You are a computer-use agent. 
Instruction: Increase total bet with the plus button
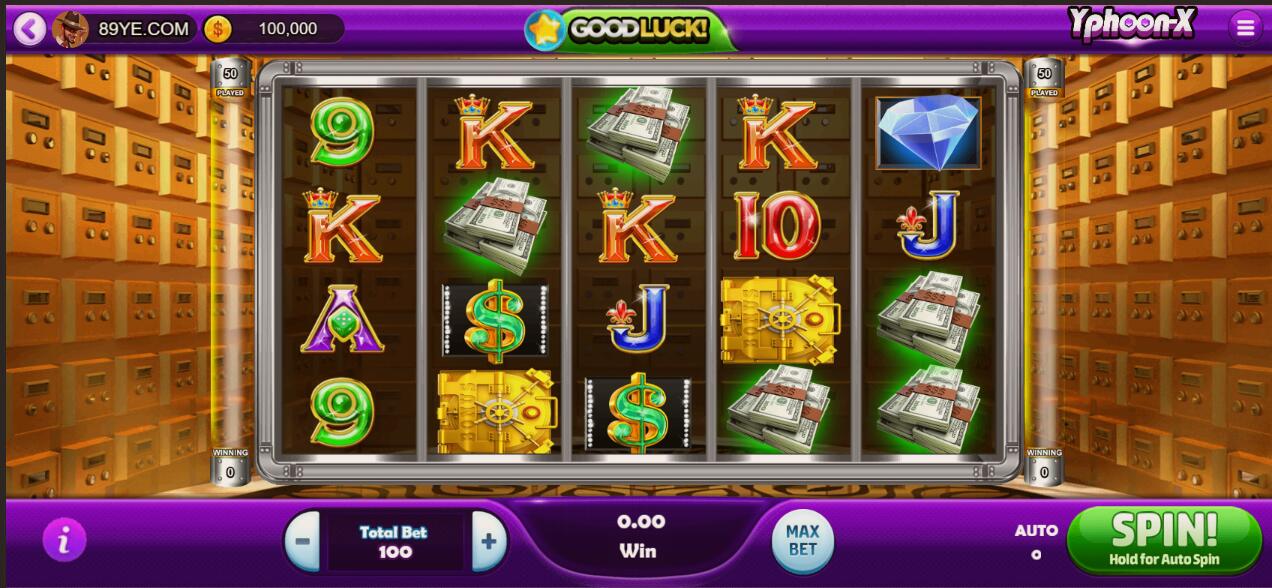pyautogui.click(x=489, y=541)
